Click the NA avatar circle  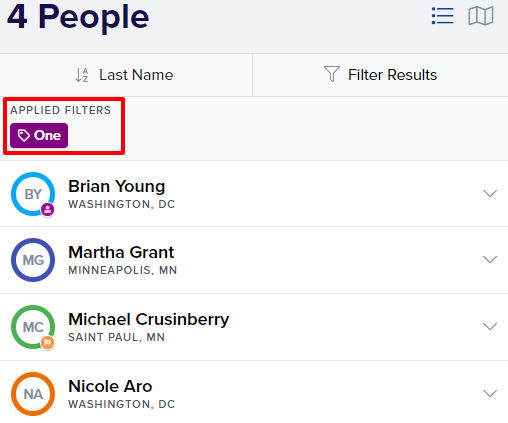(x=33, y=394)
